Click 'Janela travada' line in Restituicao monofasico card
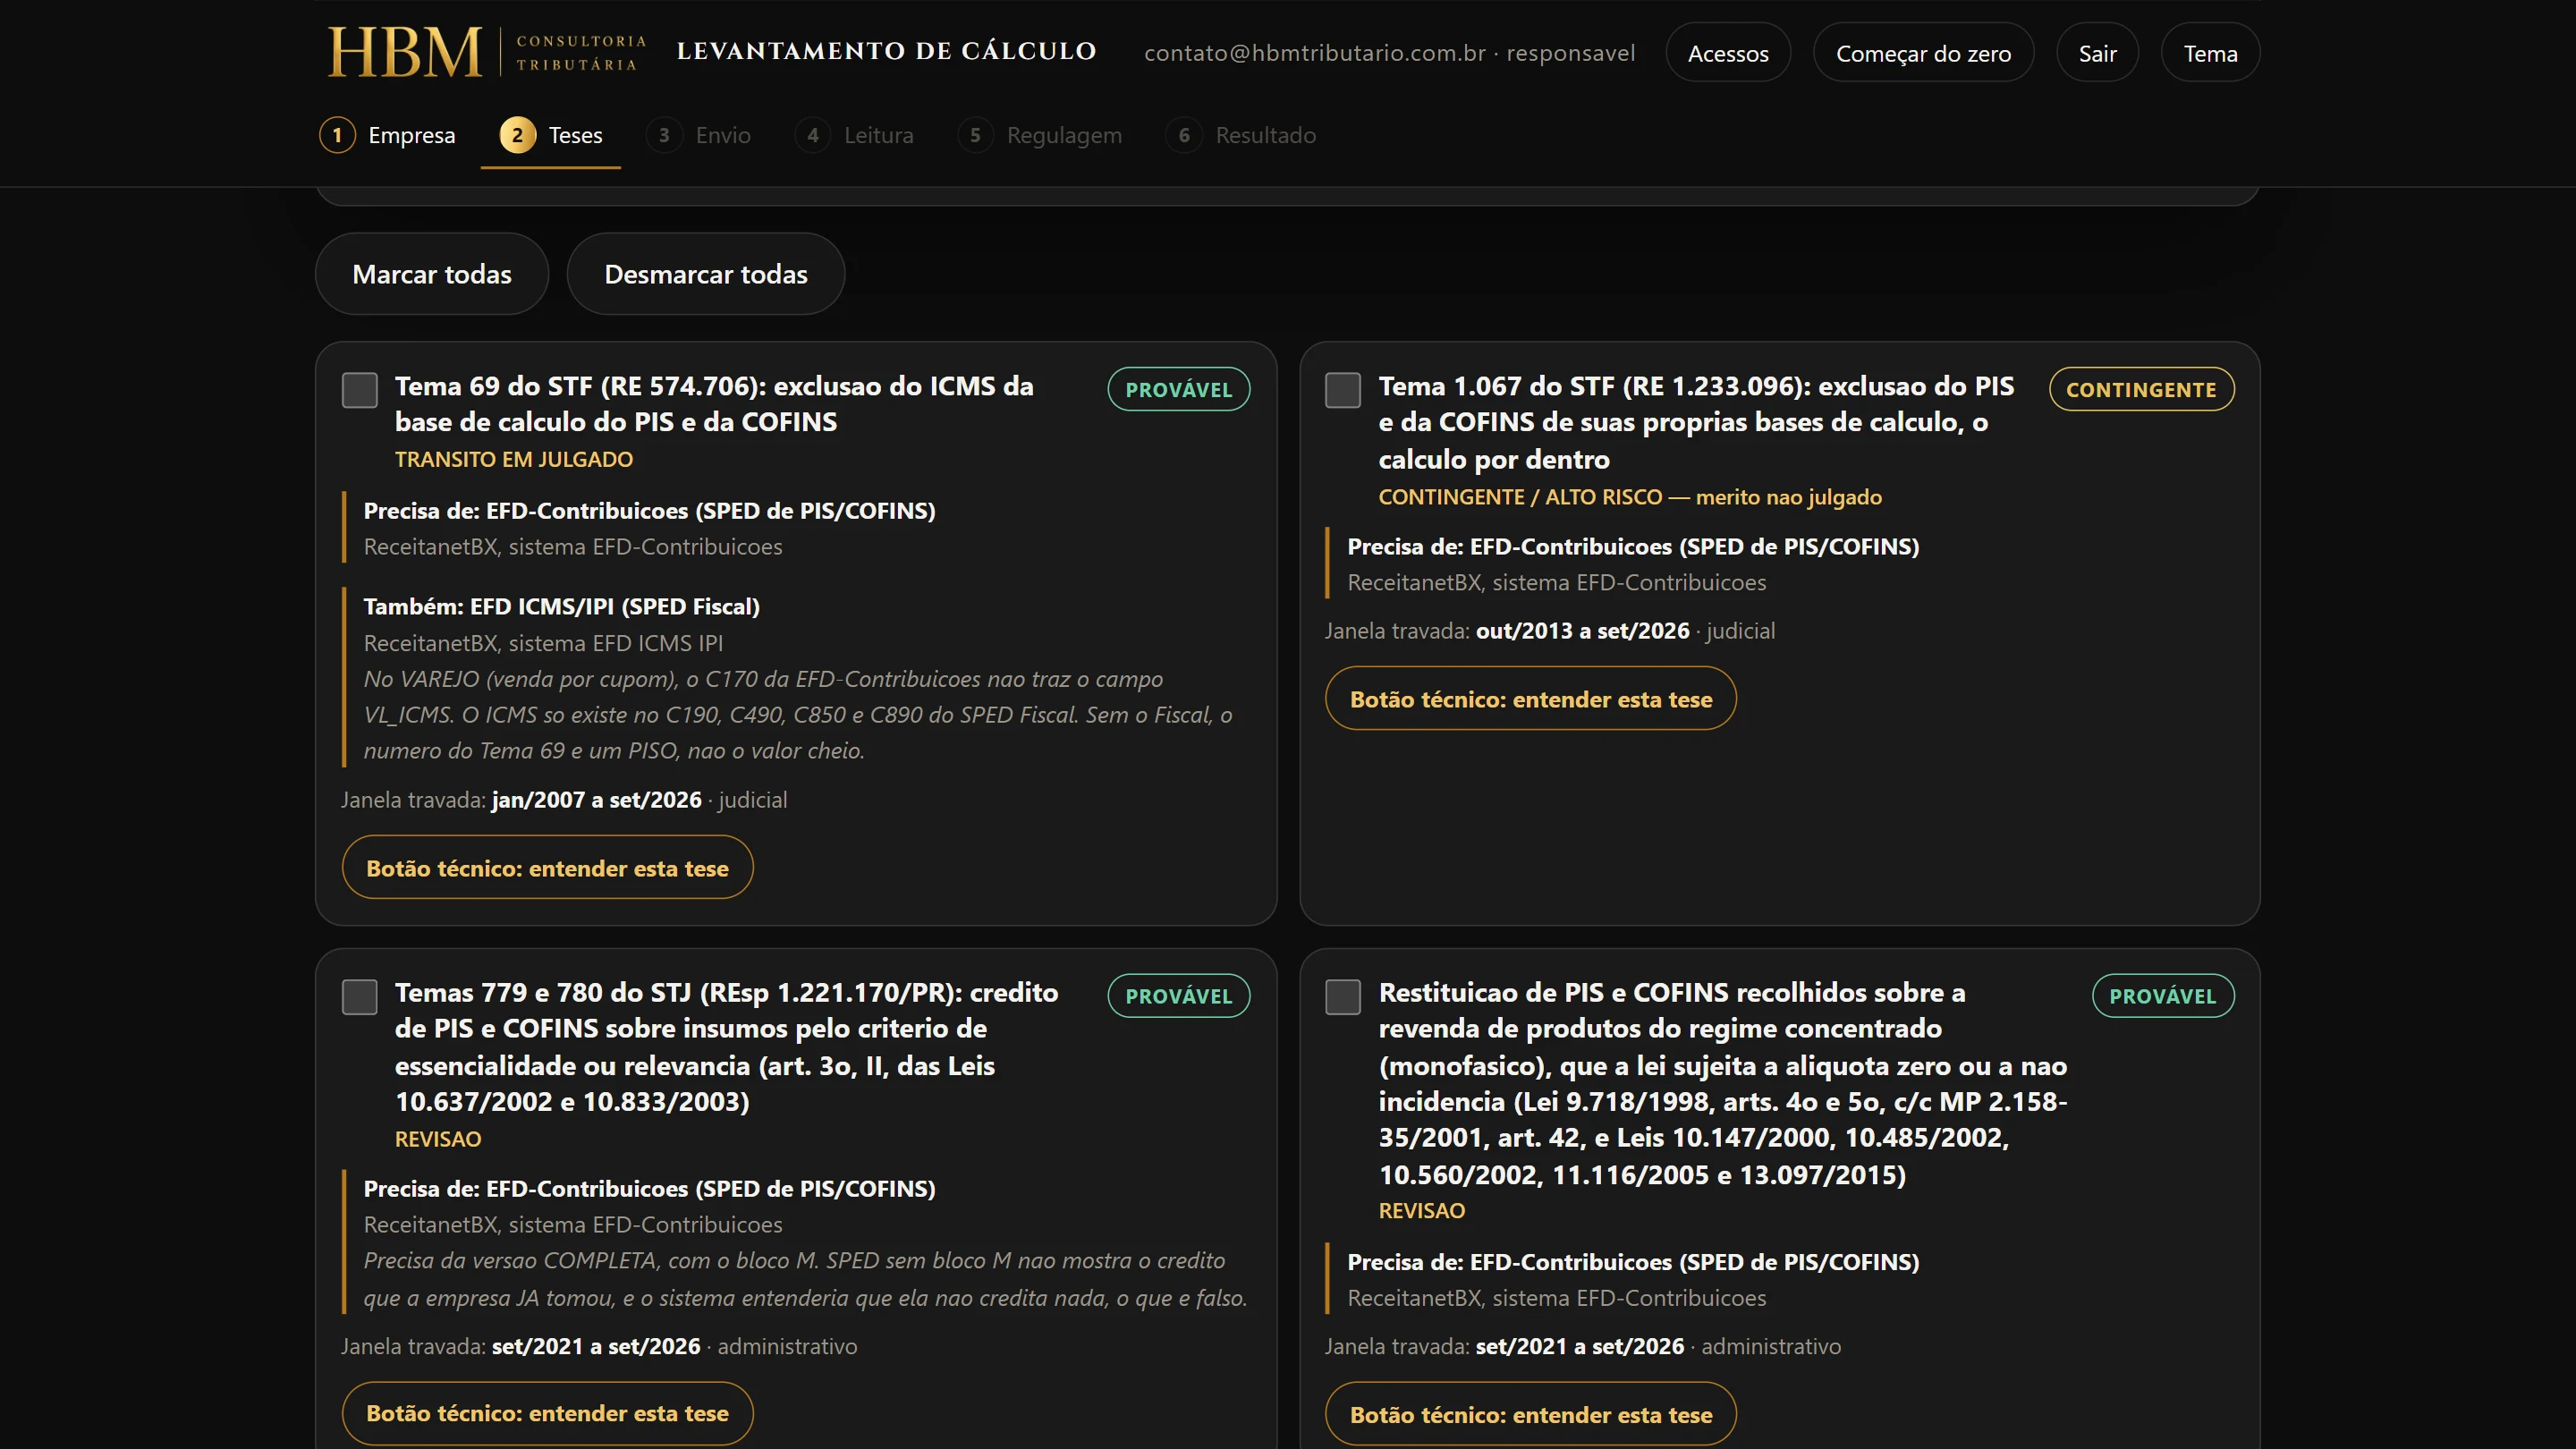The image size is (2576, 1449). pyautogui.click(x=1583, y=1346)
